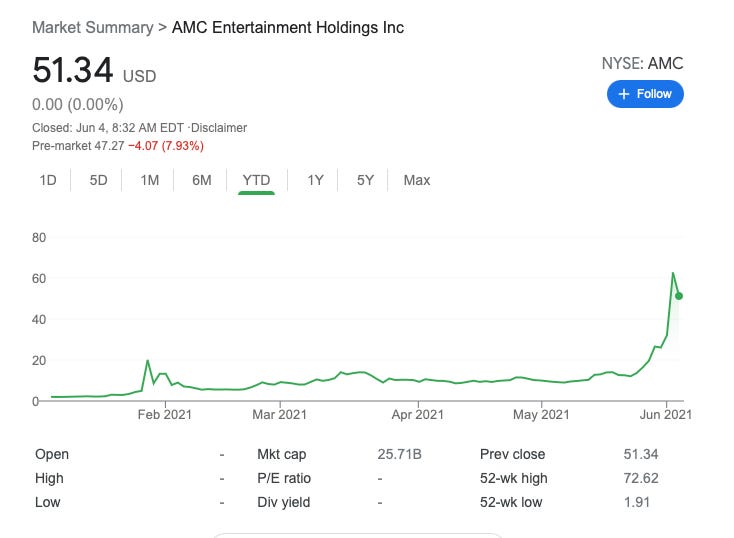Image resolution: width=734 pixels, height=538 pixels.
Task: Click the 20 y-axis label
Action: coord(39,361)
